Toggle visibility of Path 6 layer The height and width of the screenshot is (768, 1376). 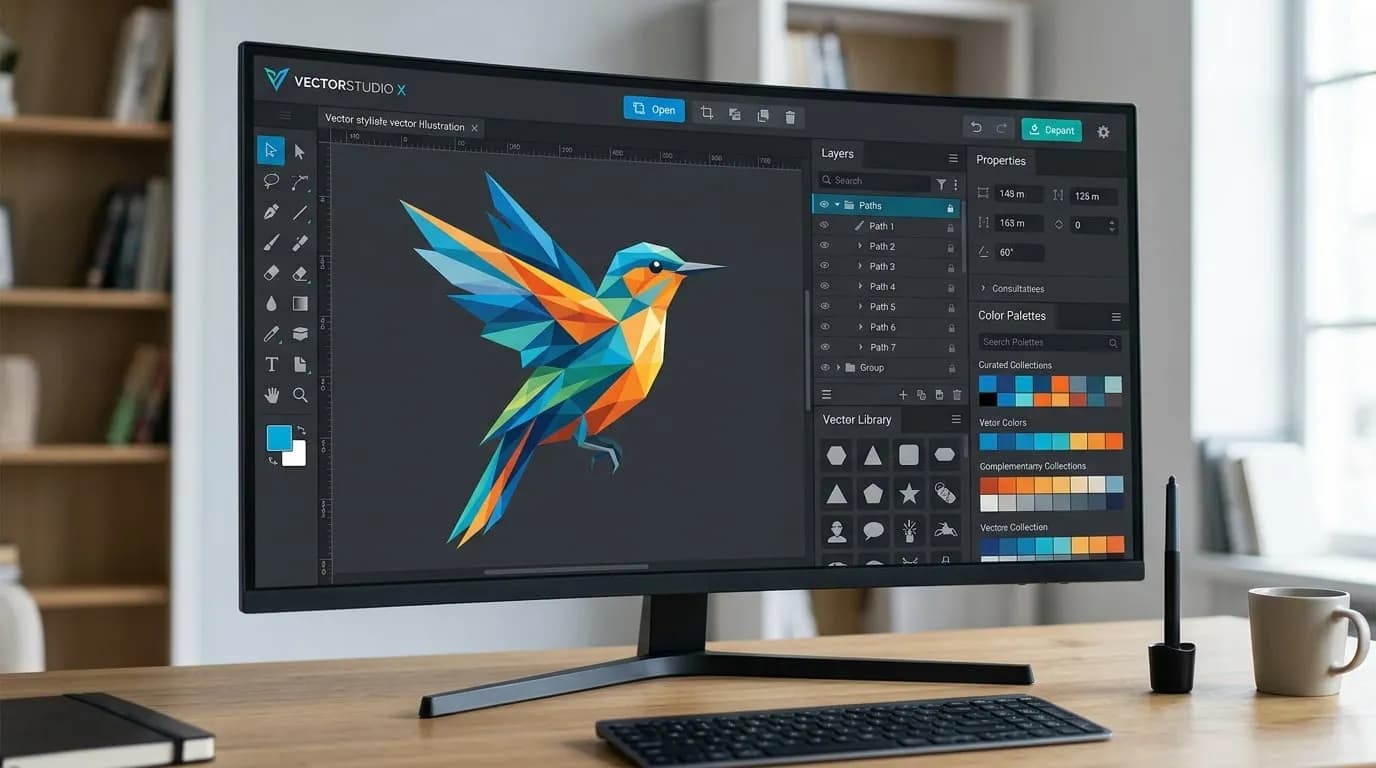825,327
